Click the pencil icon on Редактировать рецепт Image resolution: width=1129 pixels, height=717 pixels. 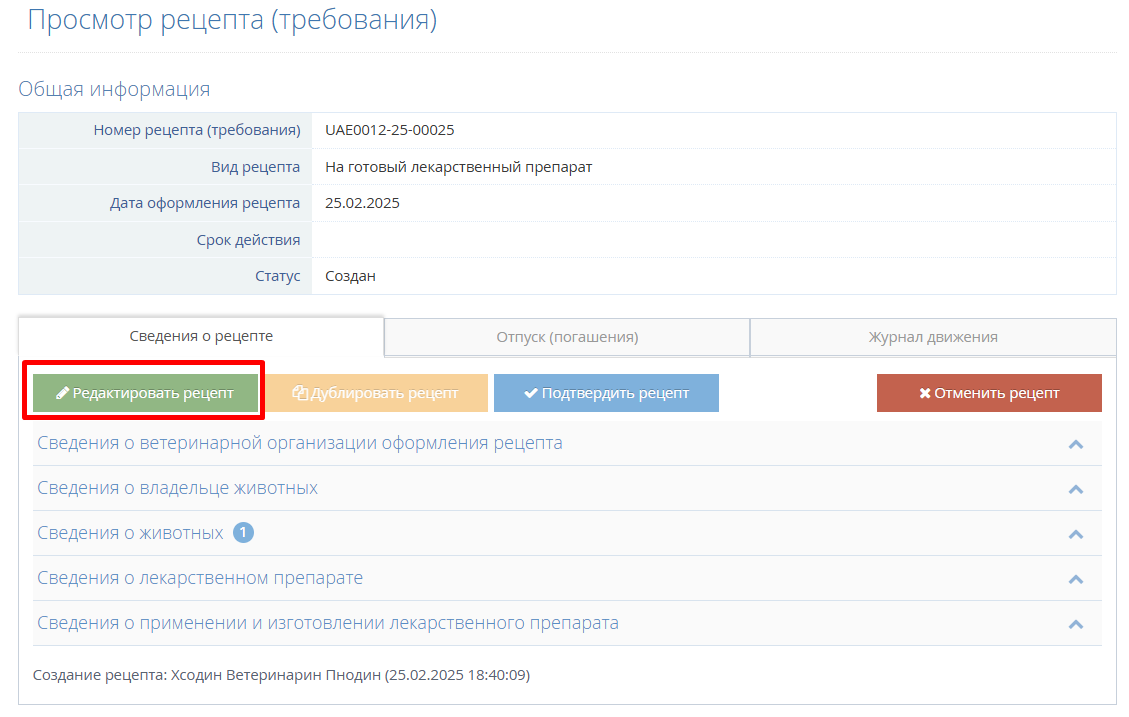[62, 394]
